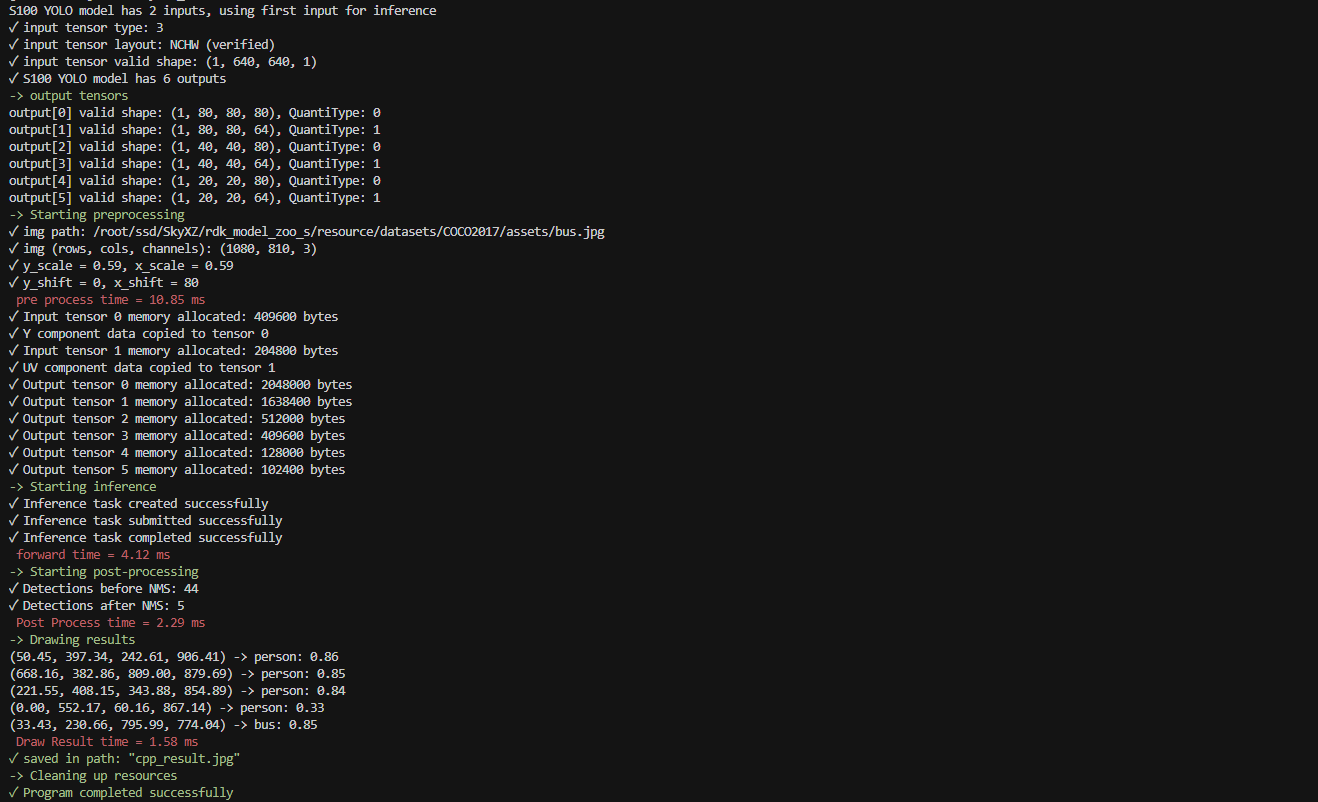The image size is (1318, 802).
Task: Click the "-> Starting preprocessing" header line
Action: (97, 215)
